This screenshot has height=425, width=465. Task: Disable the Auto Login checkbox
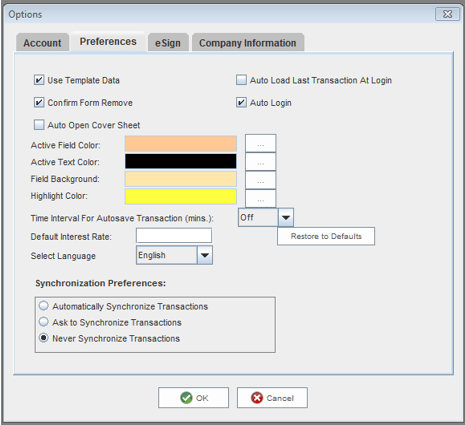[x=241, y=102]
